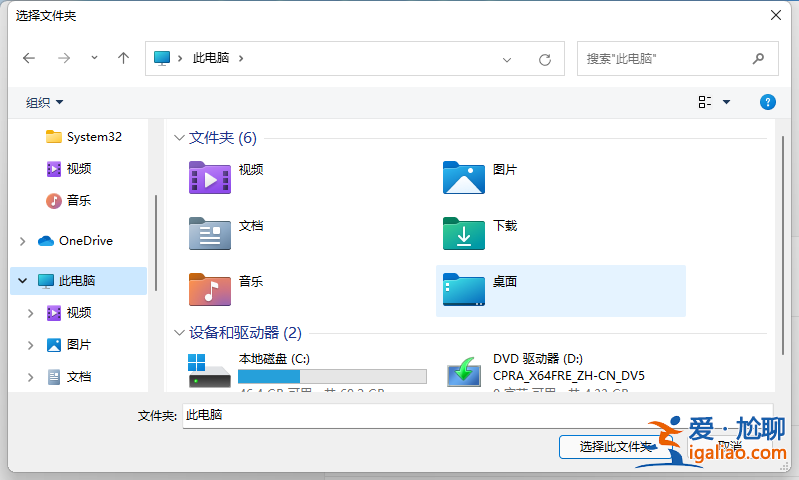
Task: Expand chevron after 此电脑 breadcrumb
Action: (241, 58)
